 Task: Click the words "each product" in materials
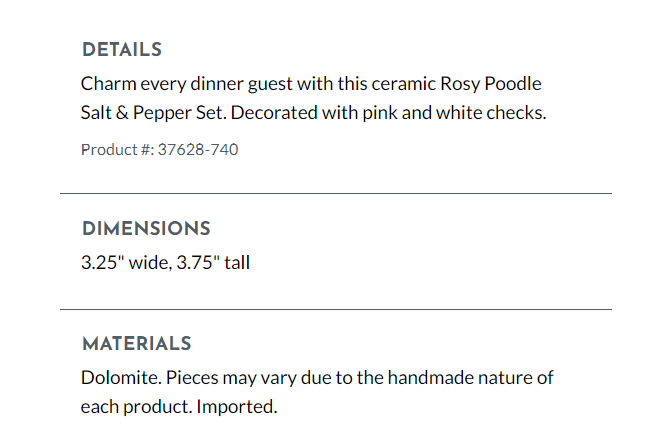point(135,407)
